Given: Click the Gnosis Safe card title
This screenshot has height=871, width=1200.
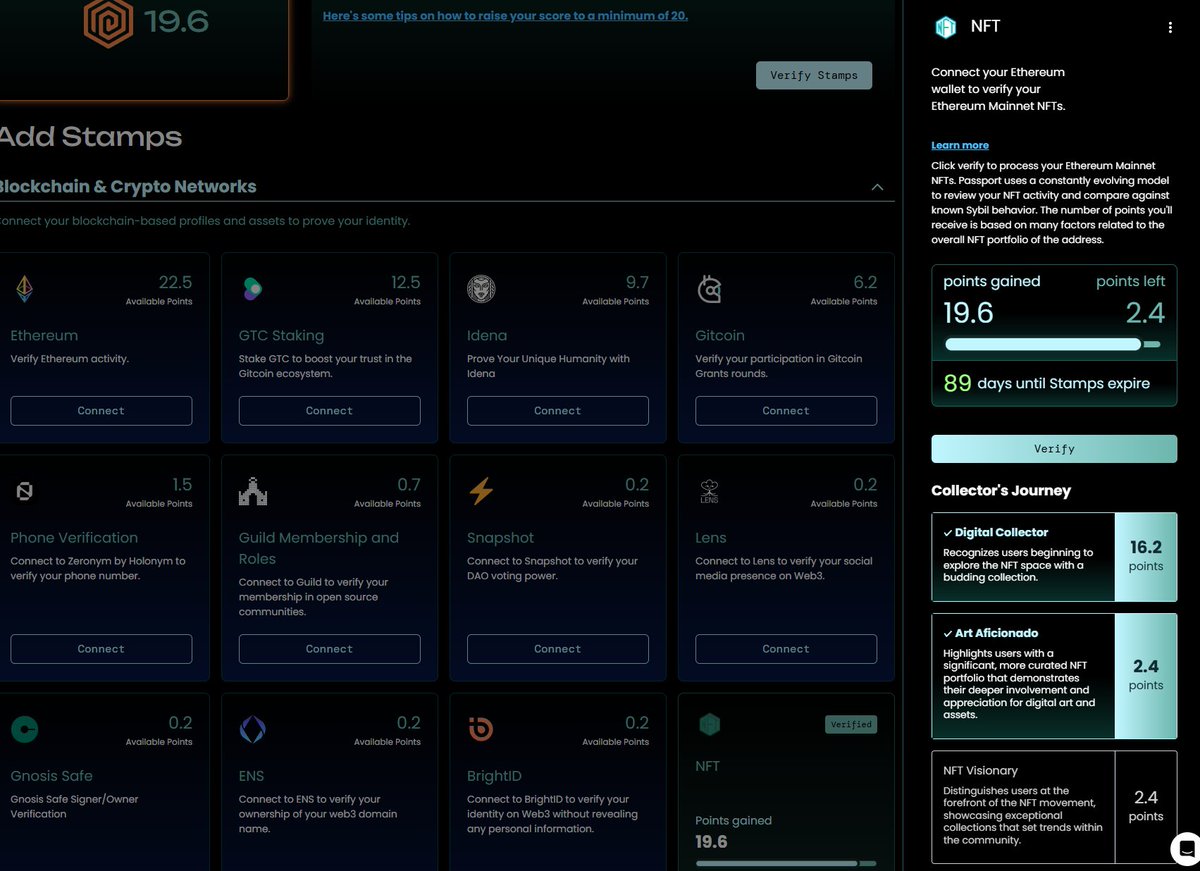Looking at the screenshot, I should 51,776.
